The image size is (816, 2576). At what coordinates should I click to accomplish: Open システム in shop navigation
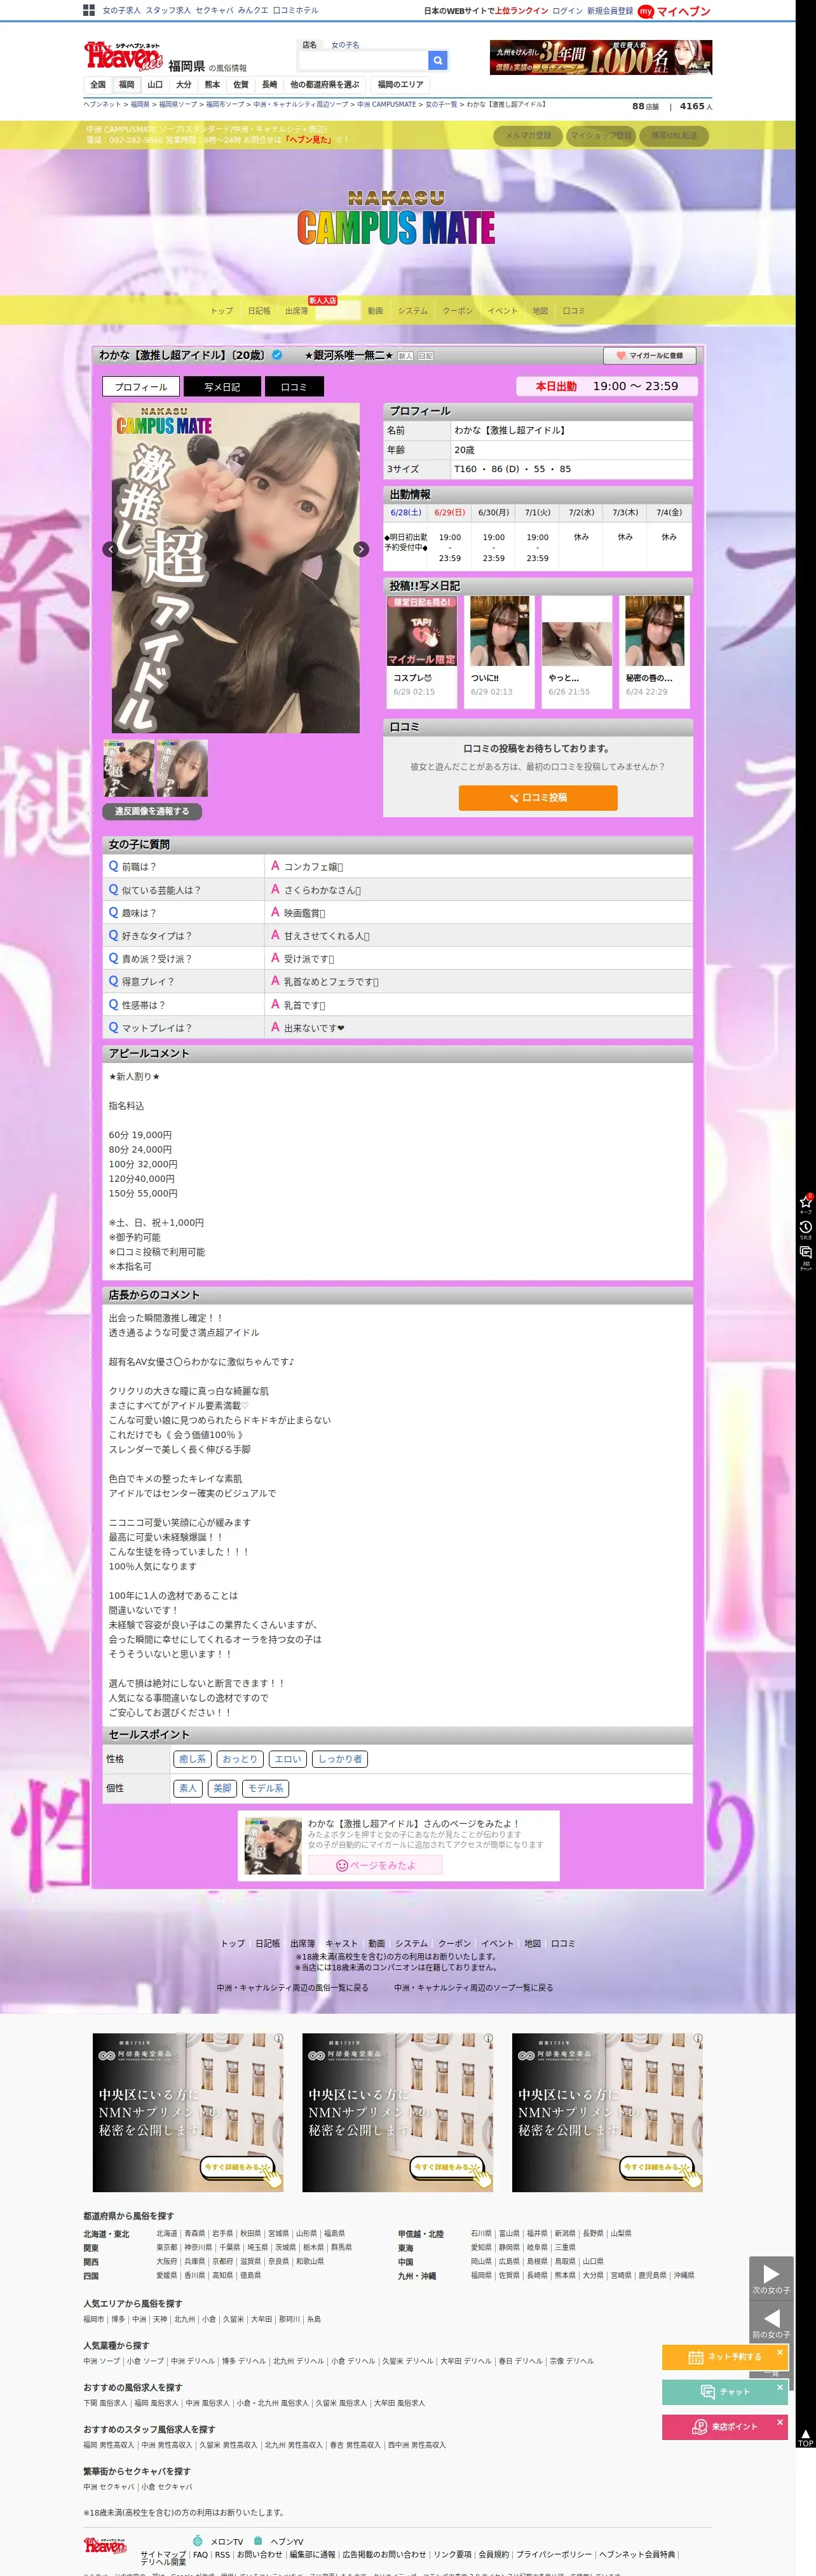(x=412, y=311)
